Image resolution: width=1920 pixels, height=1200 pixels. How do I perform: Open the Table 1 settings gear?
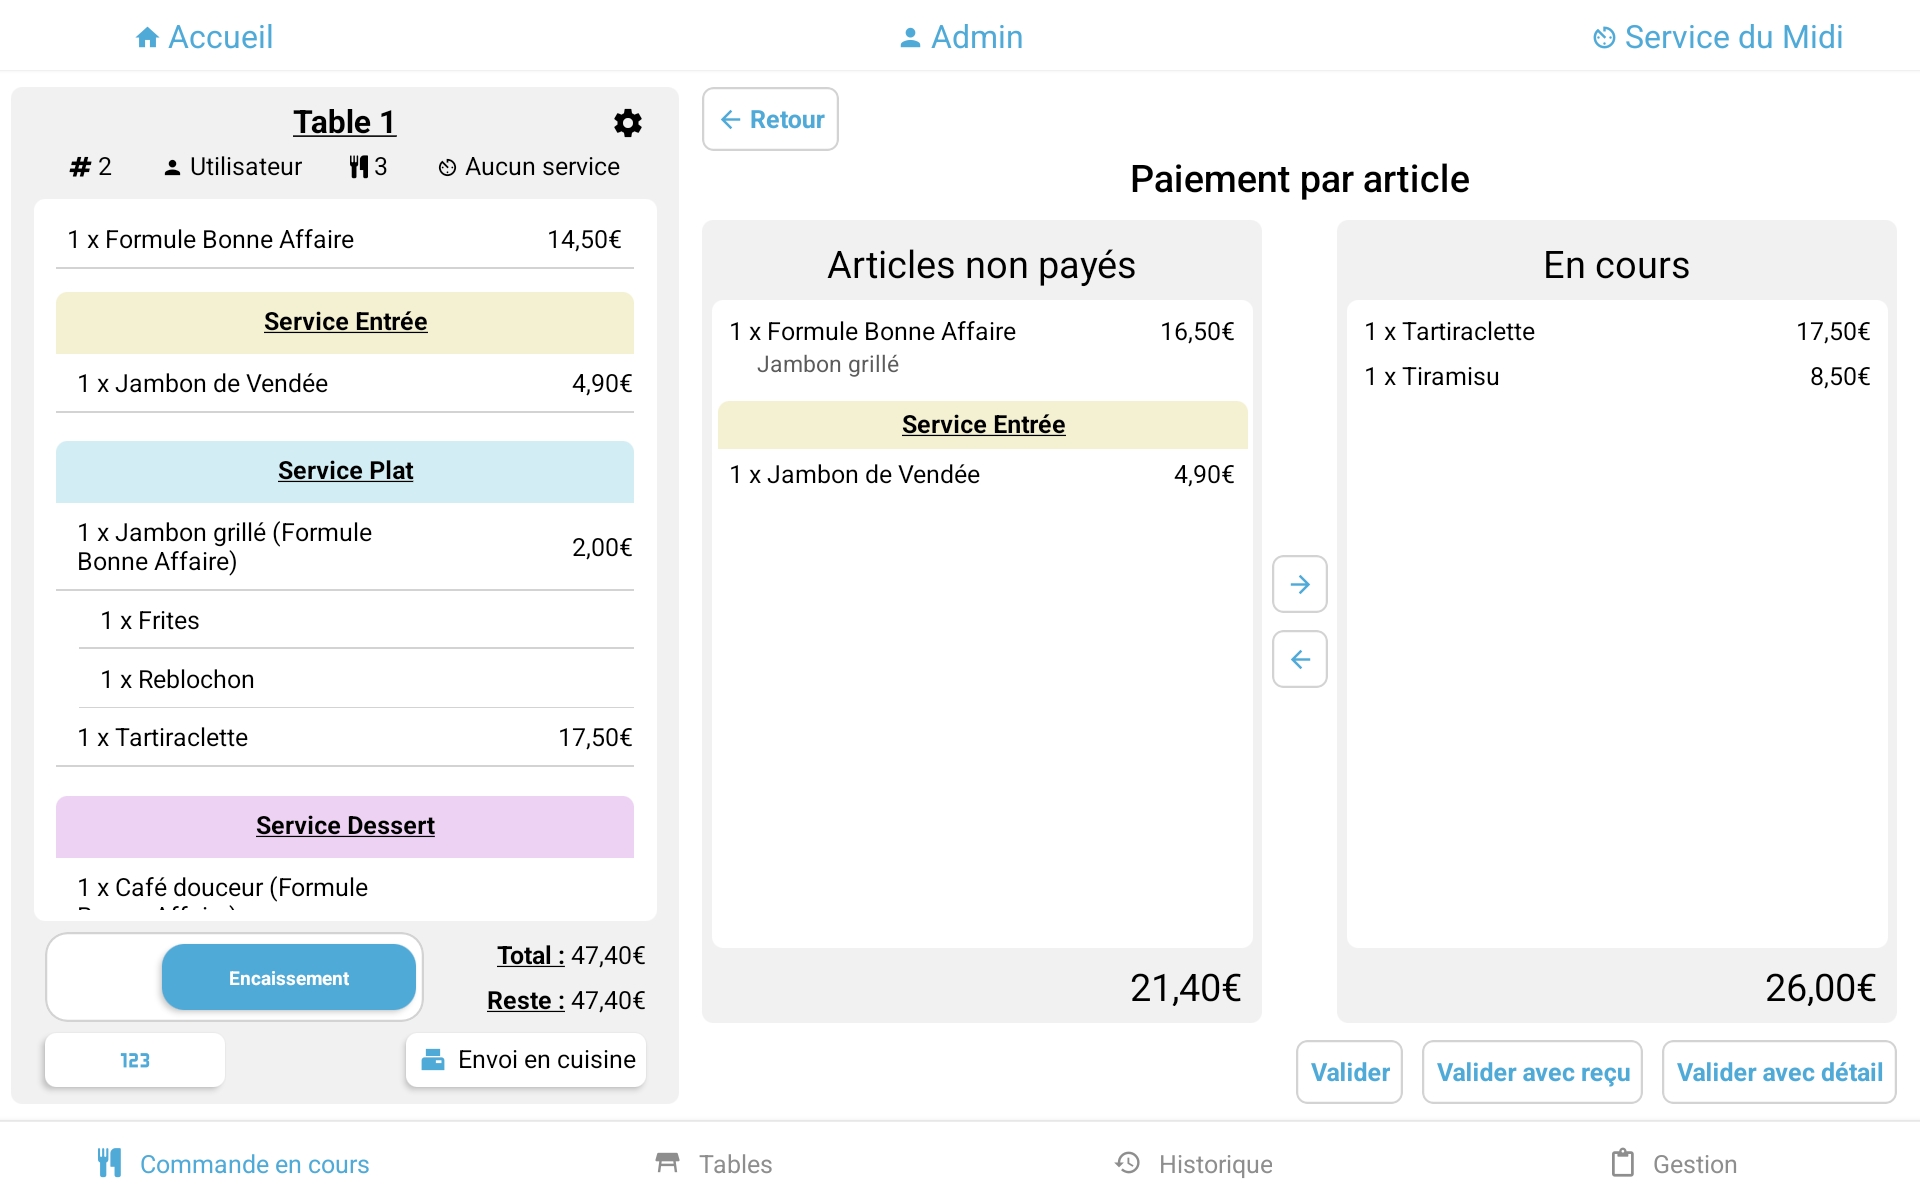628,122
